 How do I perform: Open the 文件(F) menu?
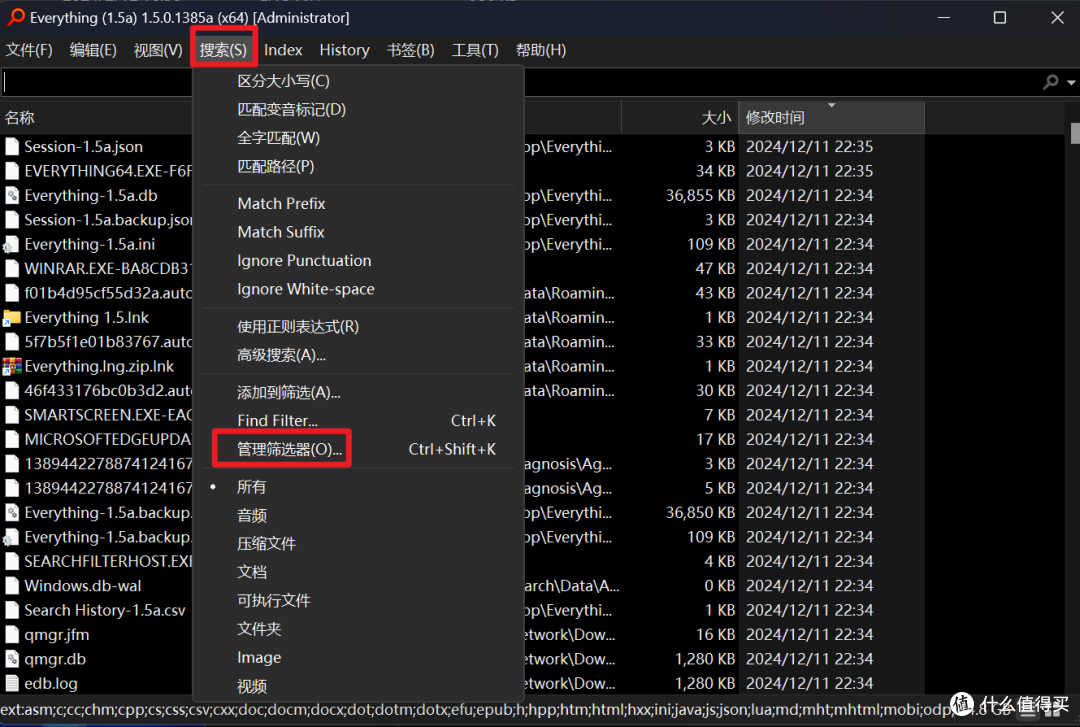coord(29,50)
